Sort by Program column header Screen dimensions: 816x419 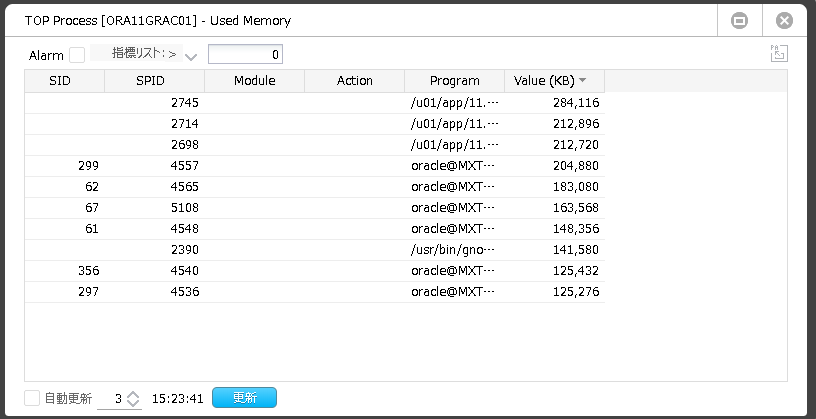click(454, 81)
